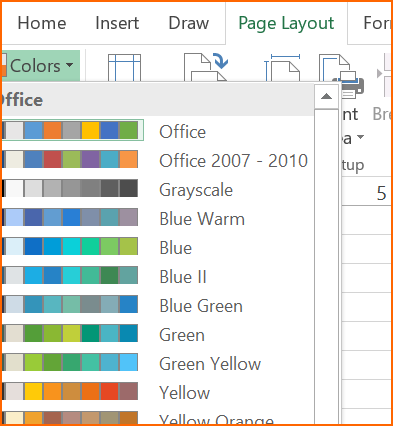The image size is (393, 426).
Task: Apply the Blue Warm color theme
Action: (x=157, y=218)
